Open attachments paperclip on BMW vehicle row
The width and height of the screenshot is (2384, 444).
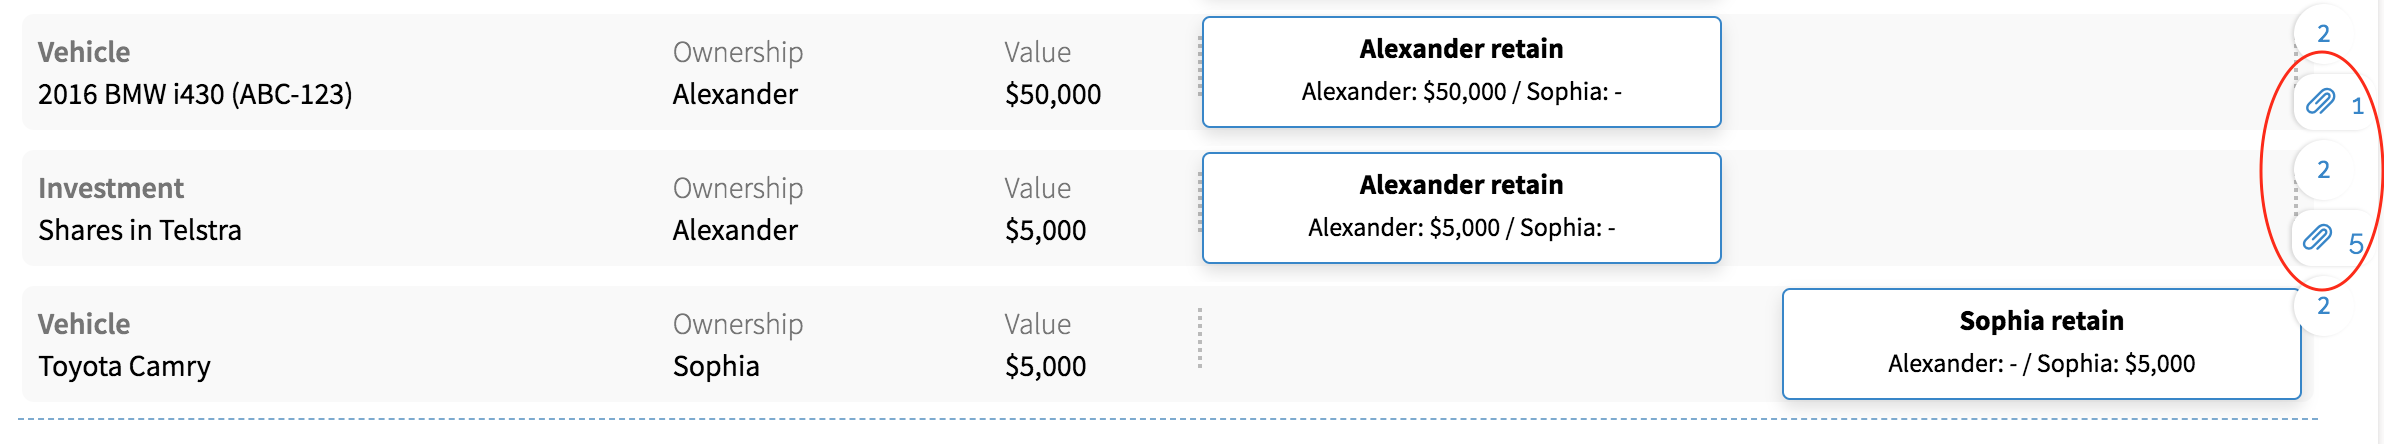tap(2320, 101)
